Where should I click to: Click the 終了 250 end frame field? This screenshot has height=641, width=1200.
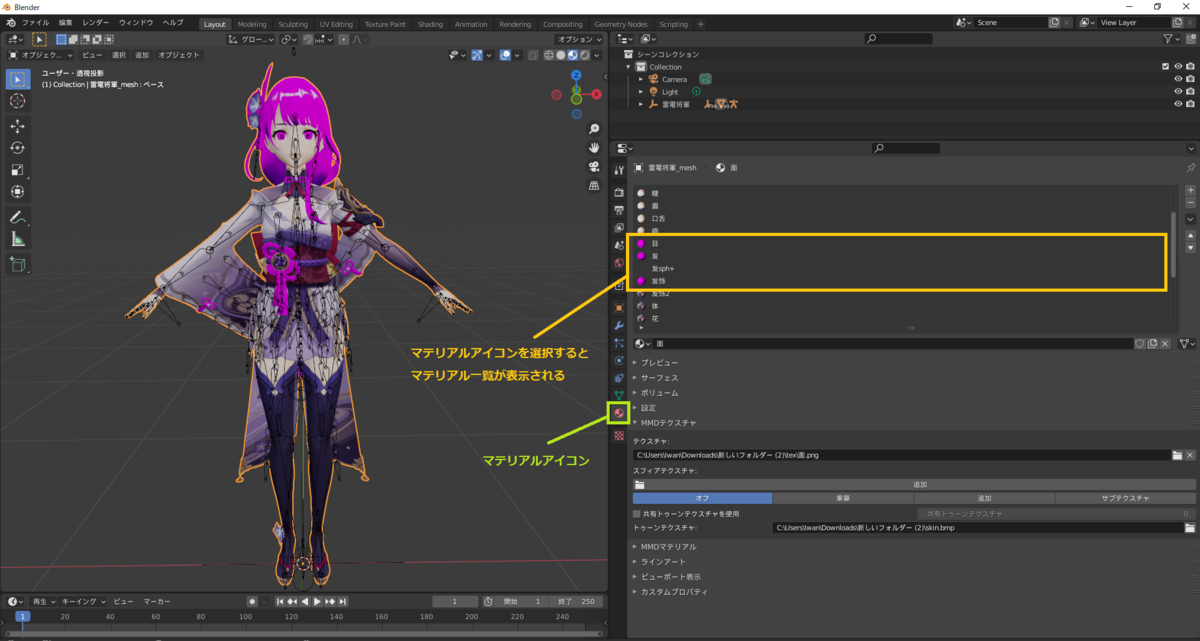(577, 601)
